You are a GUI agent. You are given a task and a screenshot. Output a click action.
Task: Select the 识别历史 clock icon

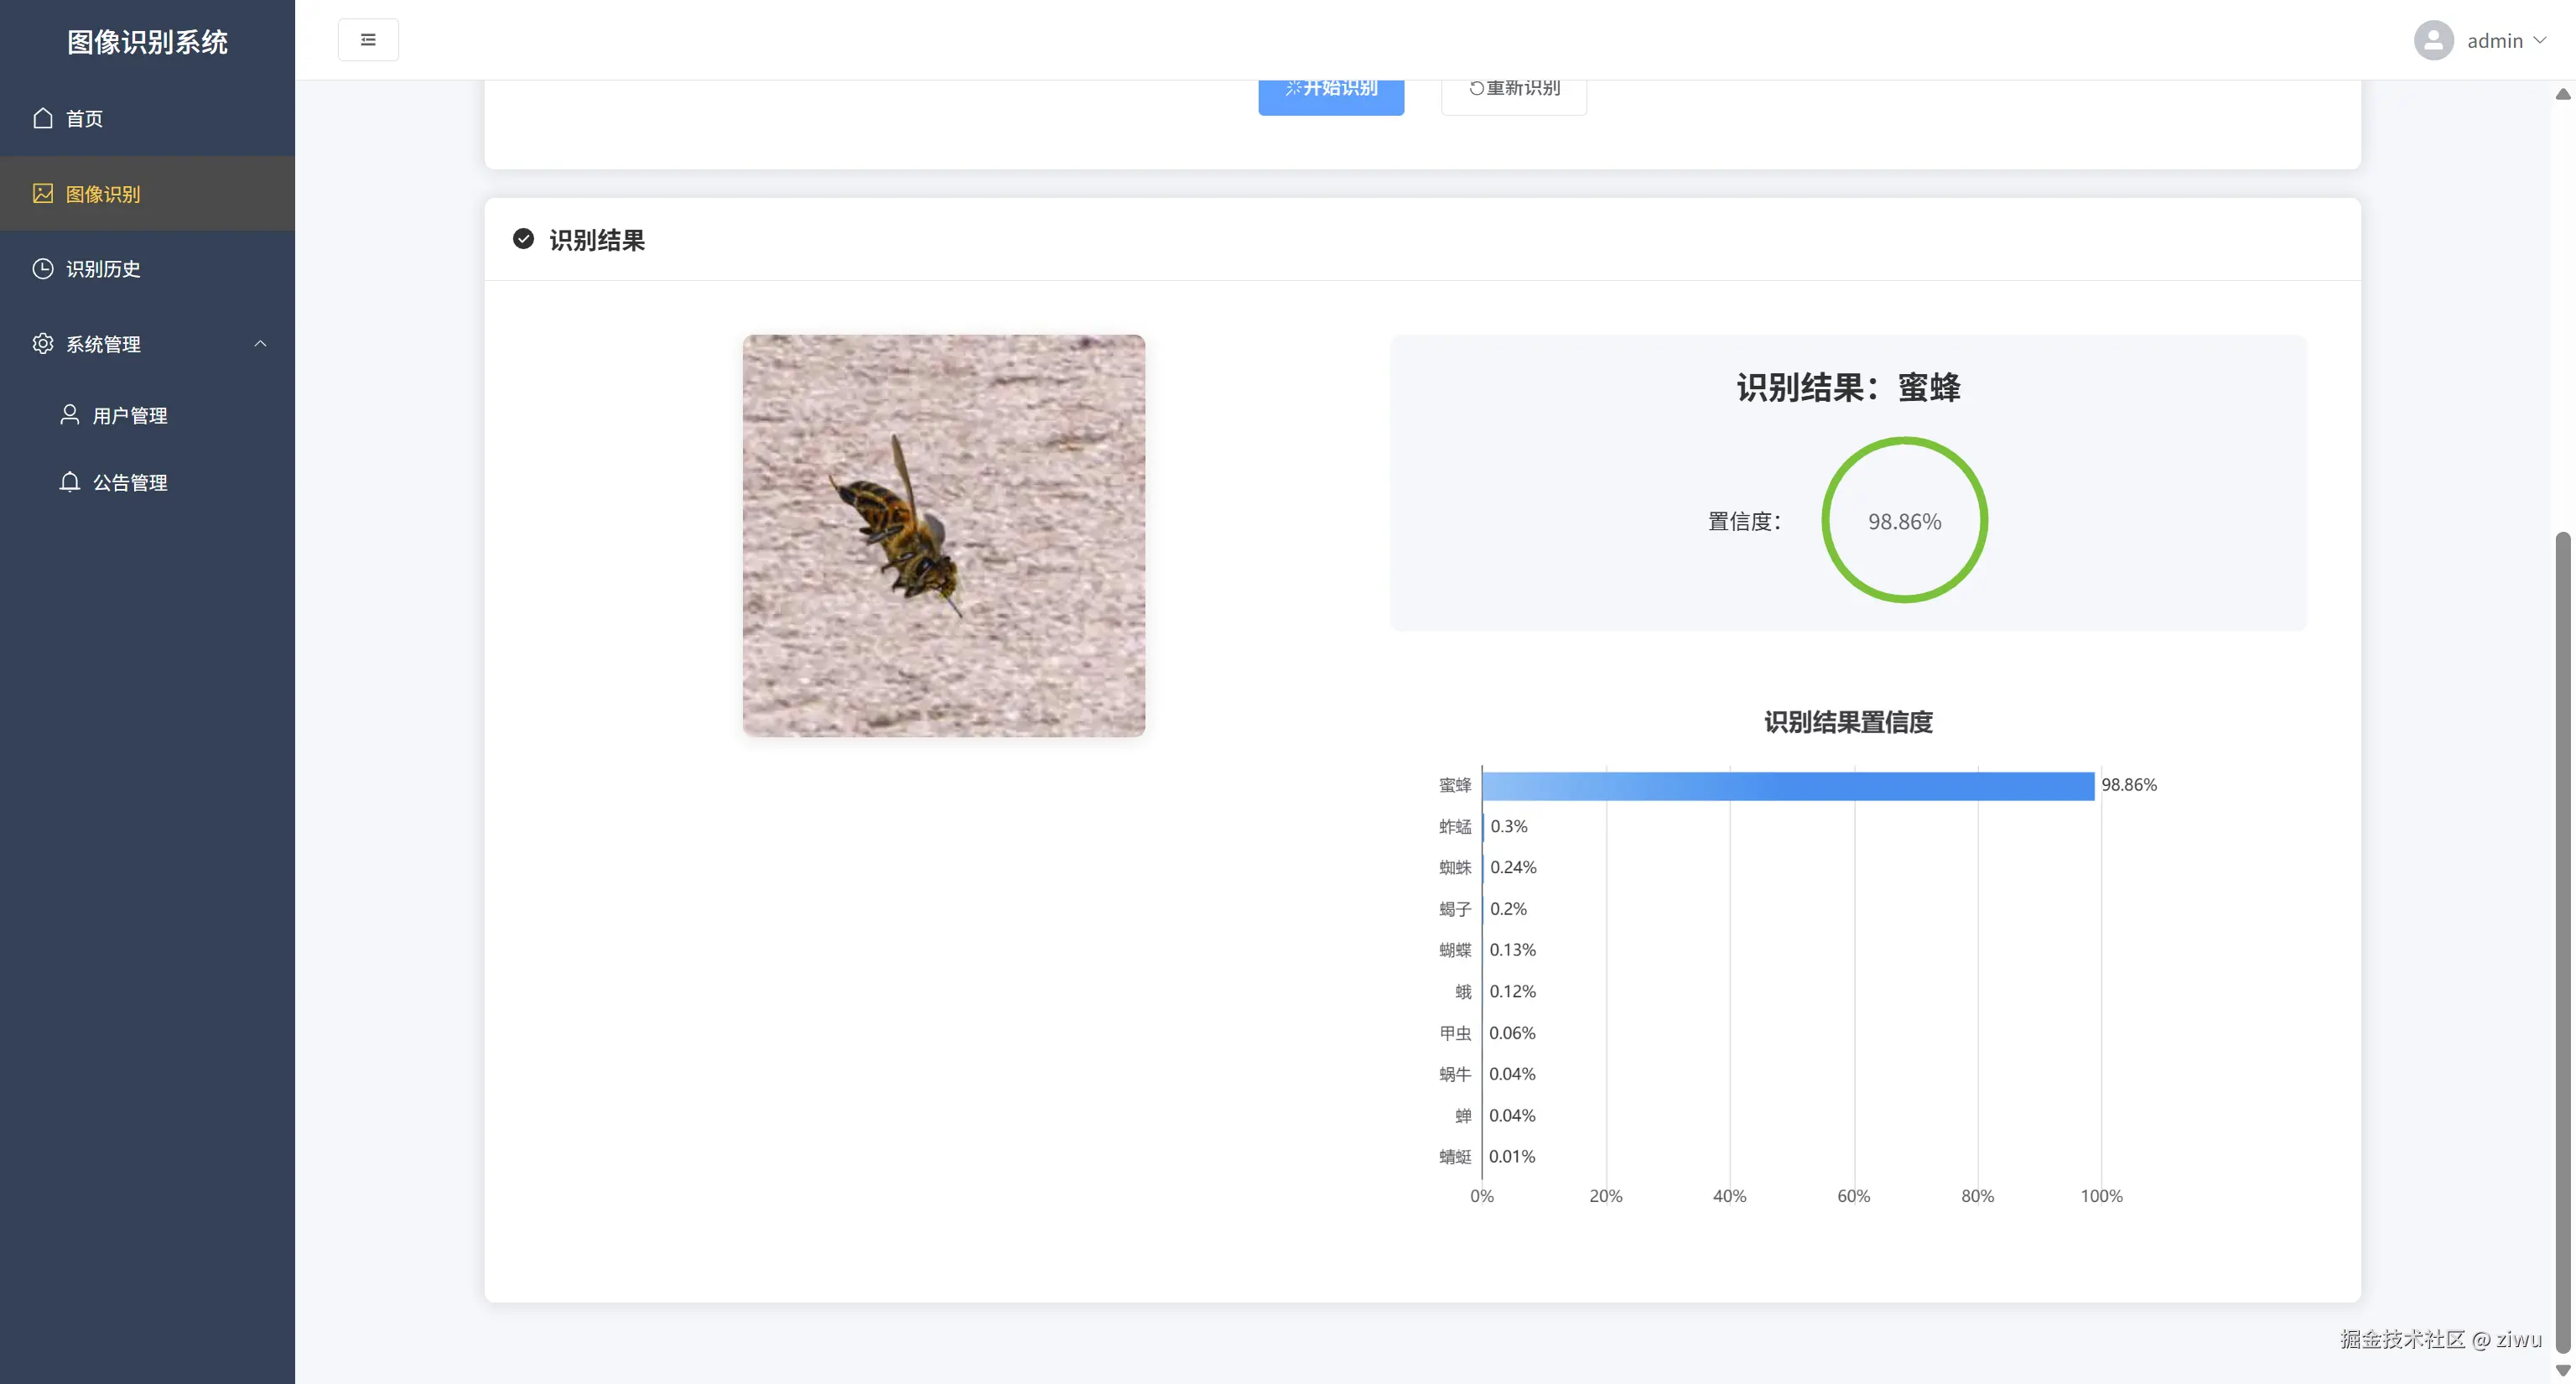(42, 268)
